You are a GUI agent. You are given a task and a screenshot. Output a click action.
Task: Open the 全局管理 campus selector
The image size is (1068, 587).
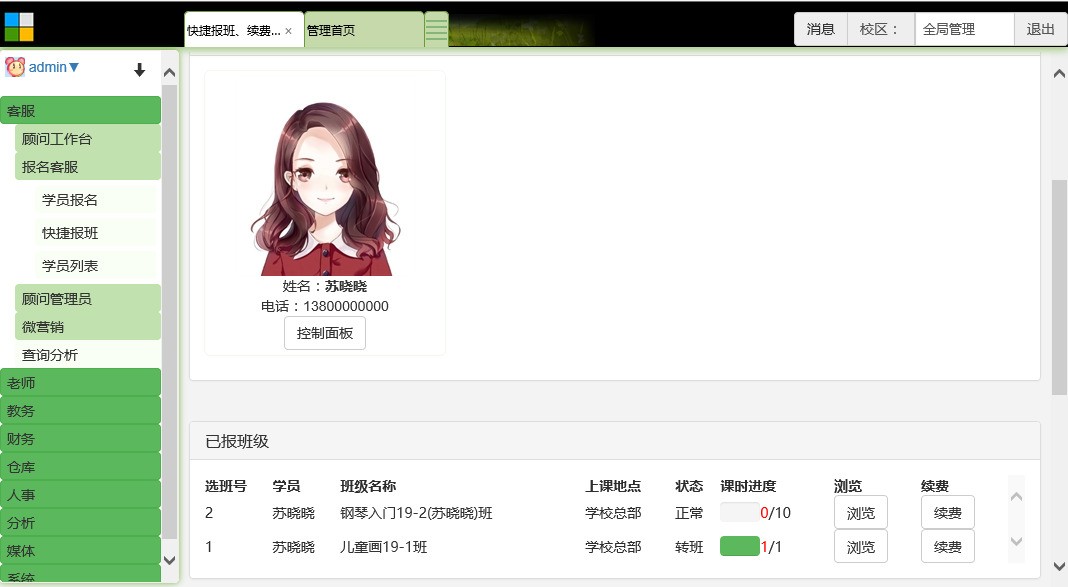click(x=964, y=29)
